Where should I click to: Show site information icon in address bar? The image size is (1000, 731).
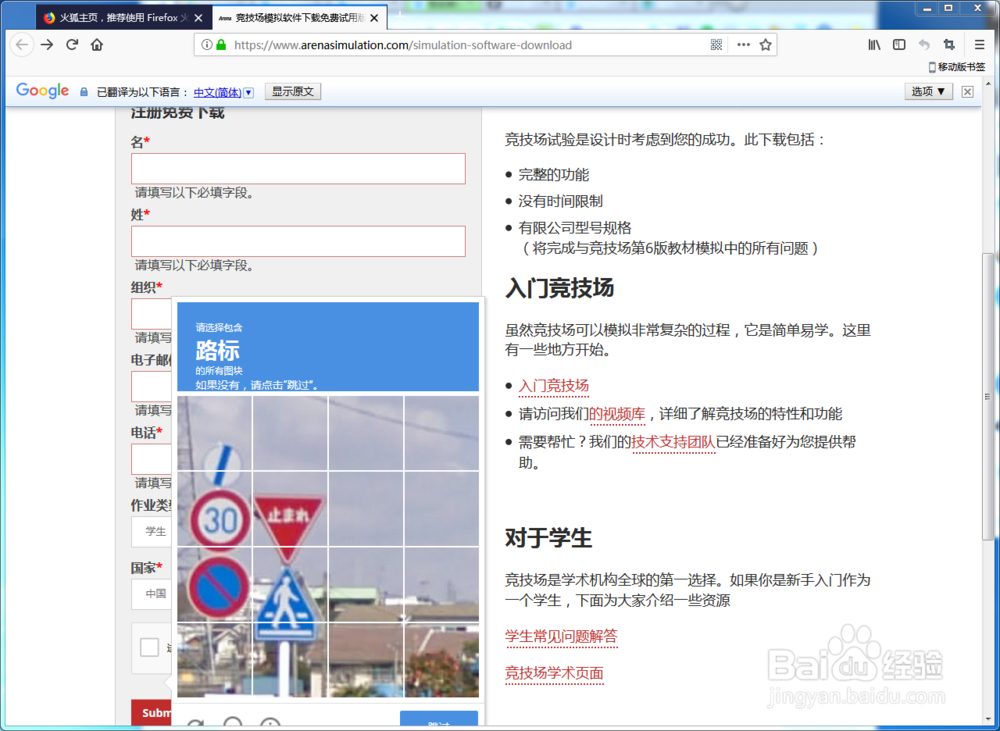[206, 45]
